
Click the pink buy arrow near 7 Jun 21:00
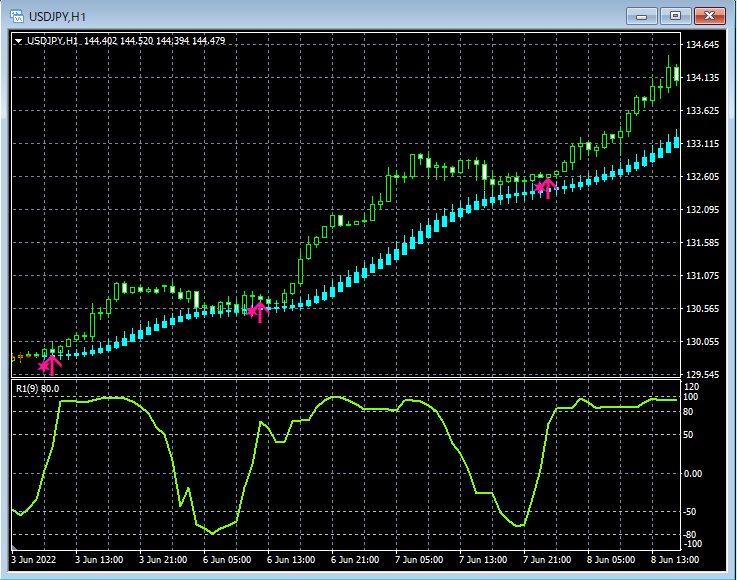[546, 188]
